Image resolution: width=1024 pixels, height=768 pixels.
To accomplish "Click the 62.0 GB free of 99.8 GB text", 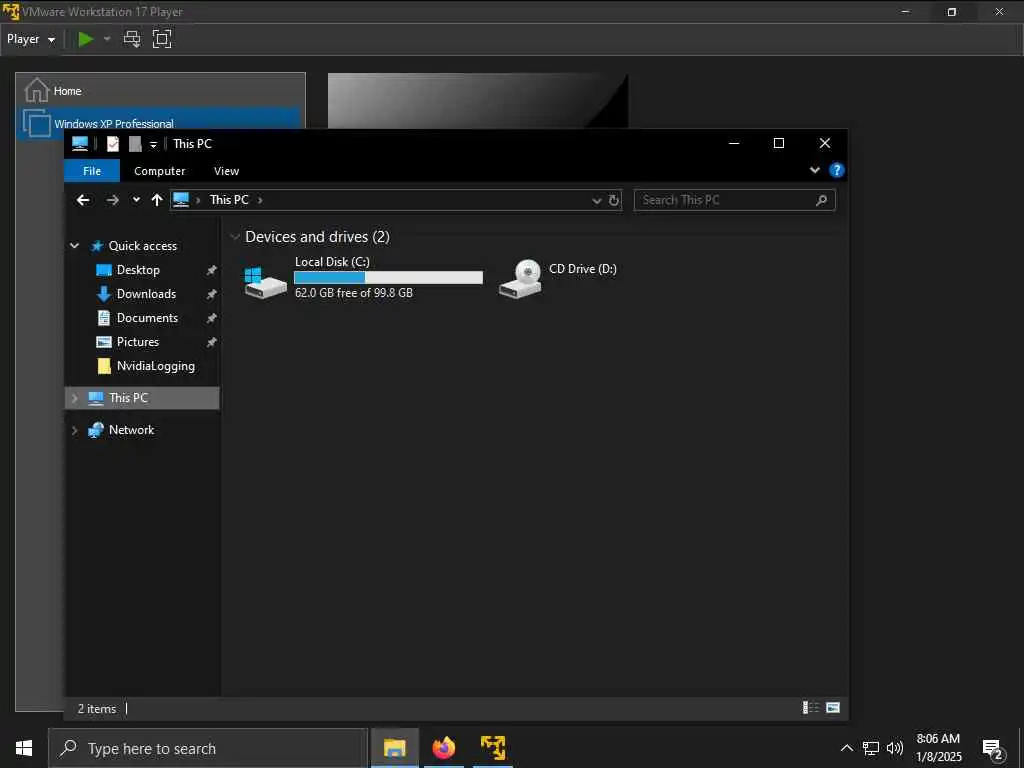I will pos(354,293).
